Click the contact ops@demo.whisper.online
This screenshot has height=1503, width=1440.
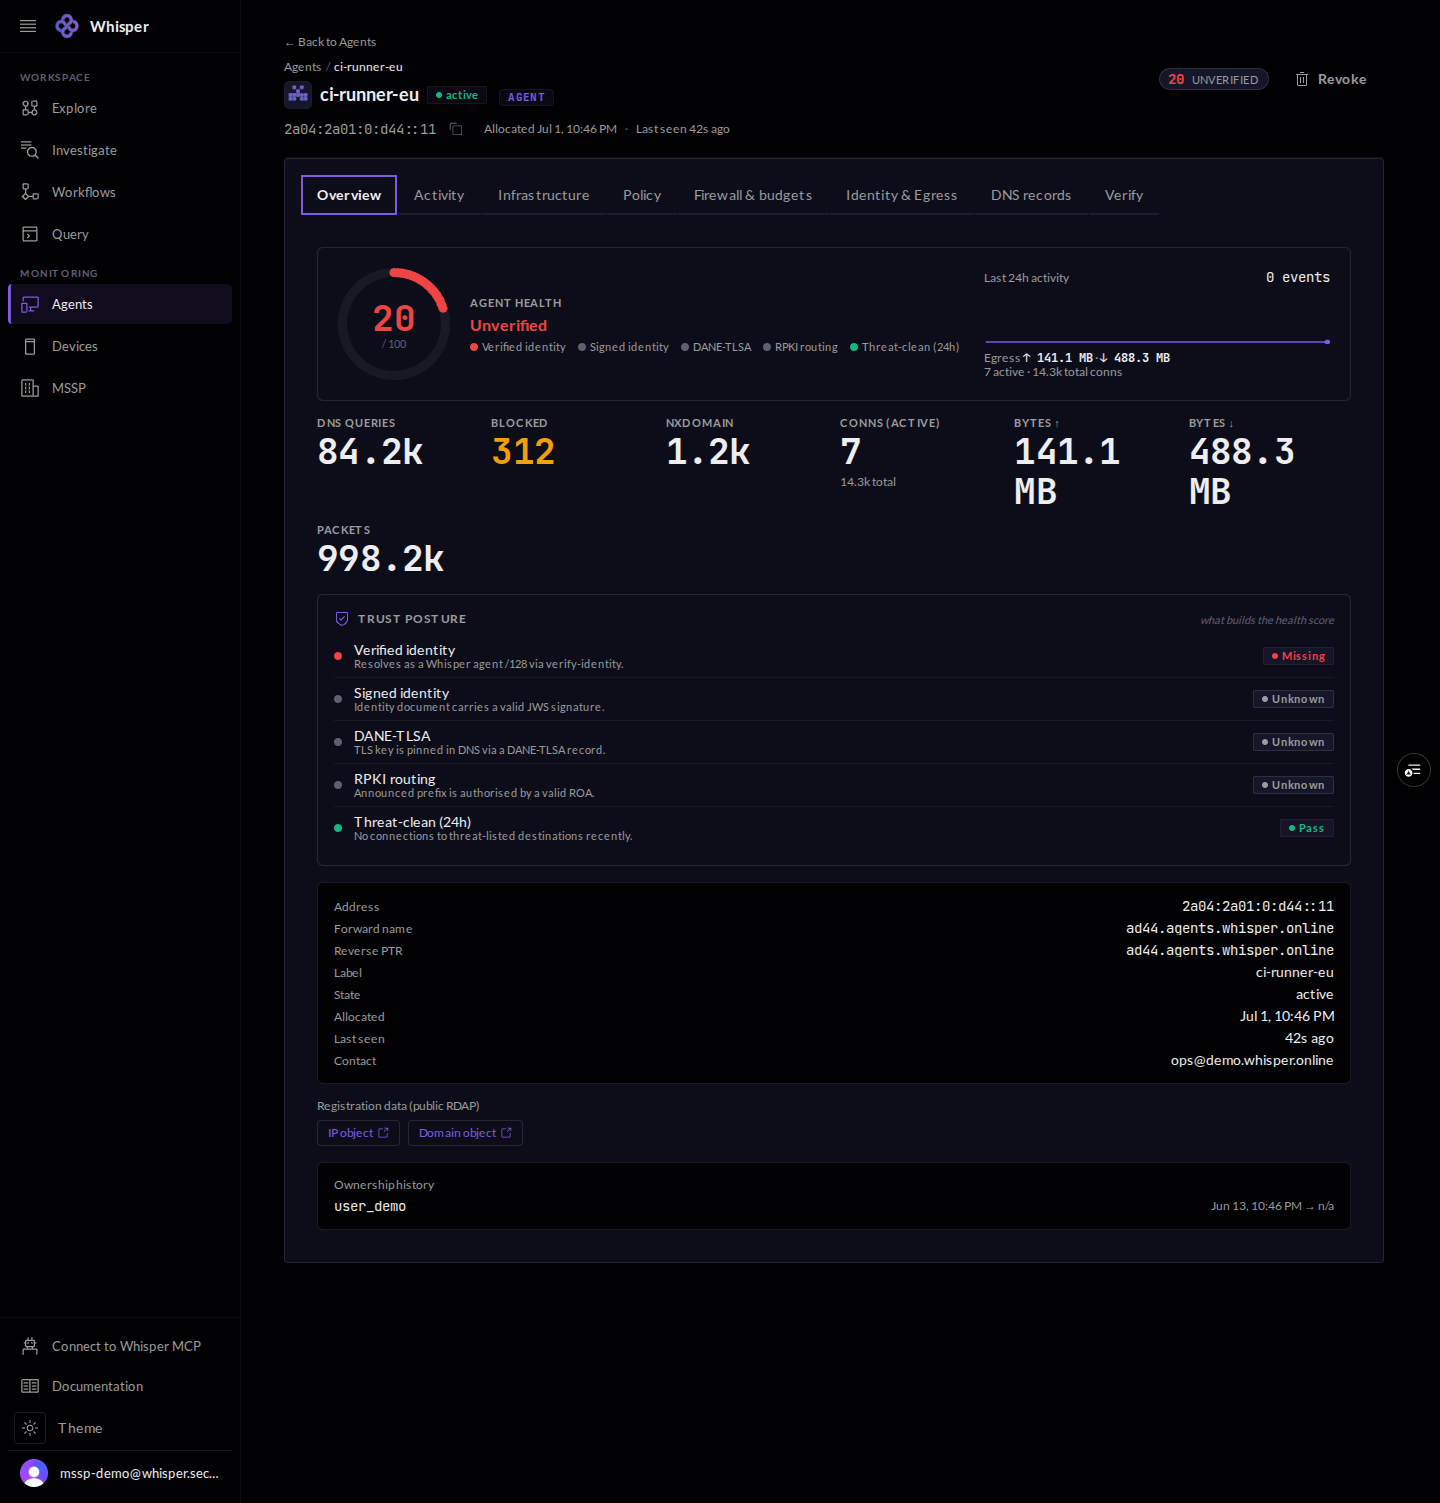1252,1061
